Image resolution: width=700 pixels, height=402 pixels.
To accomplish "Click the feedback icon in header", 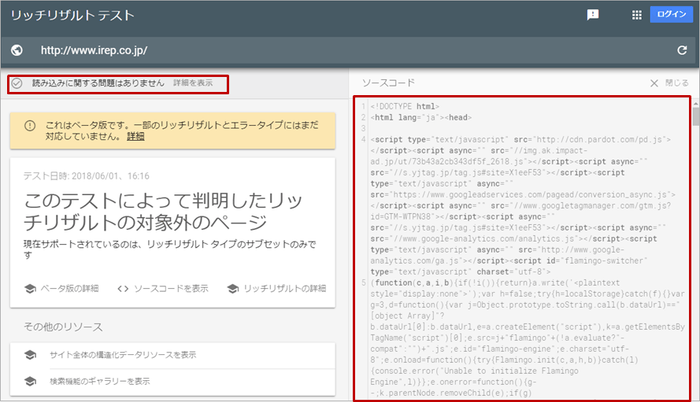I will [x=593, y=15].
